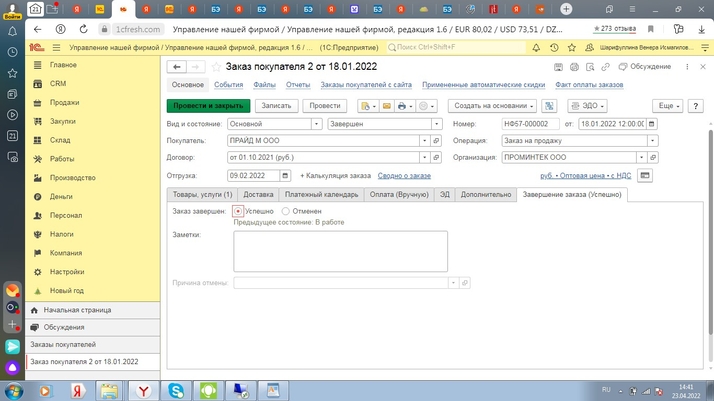Open the main menu hamburger icon beside 1C logo
The height and width of the screenshot is (401, 714).
[56, 47]
